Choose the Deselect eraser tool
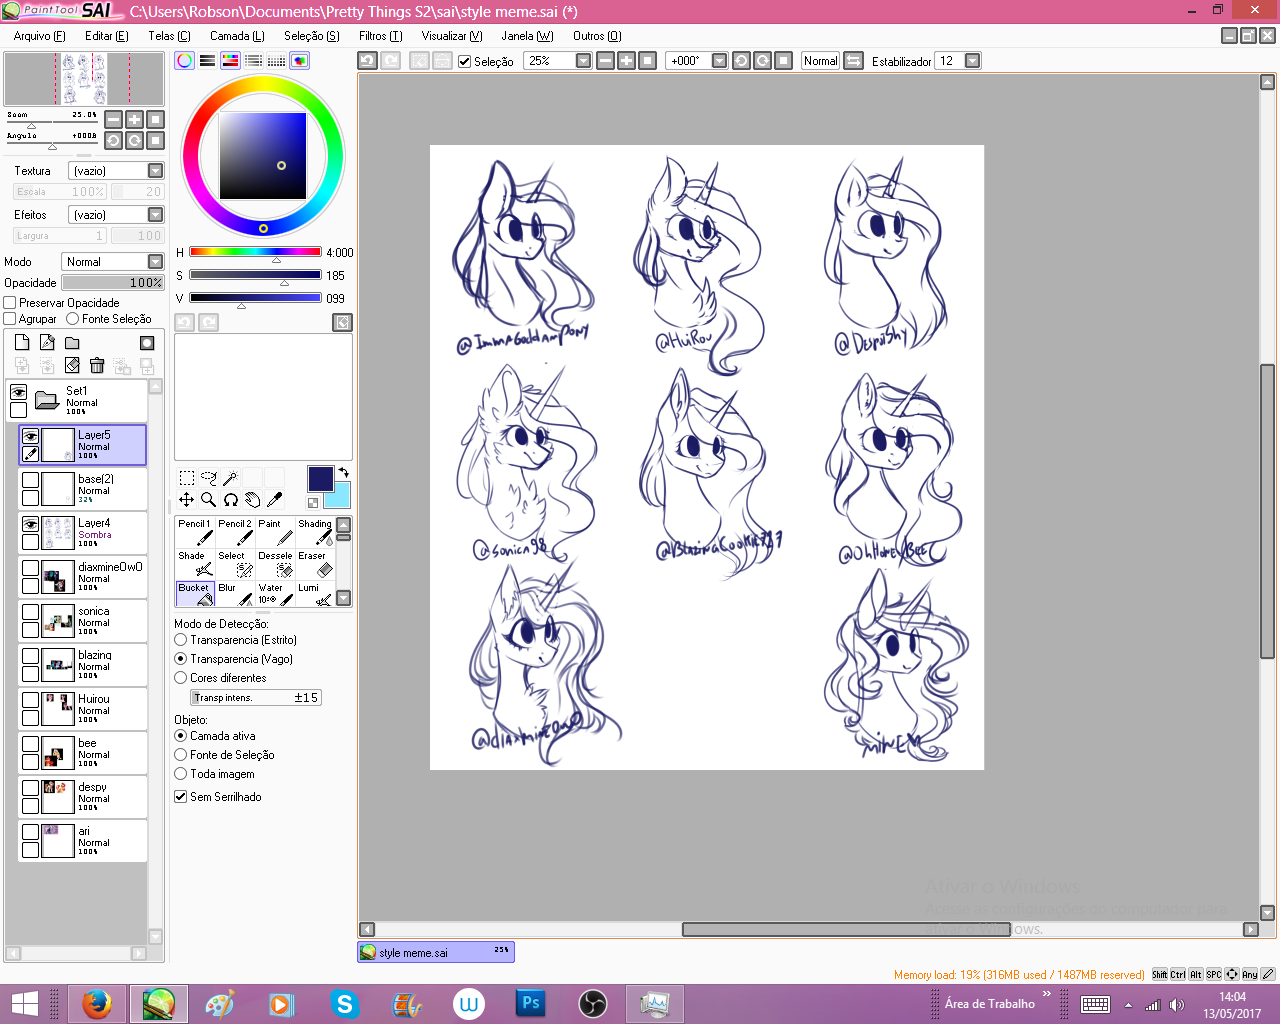This screenshot has width=1280, height=1024. [x=275, y=564]
